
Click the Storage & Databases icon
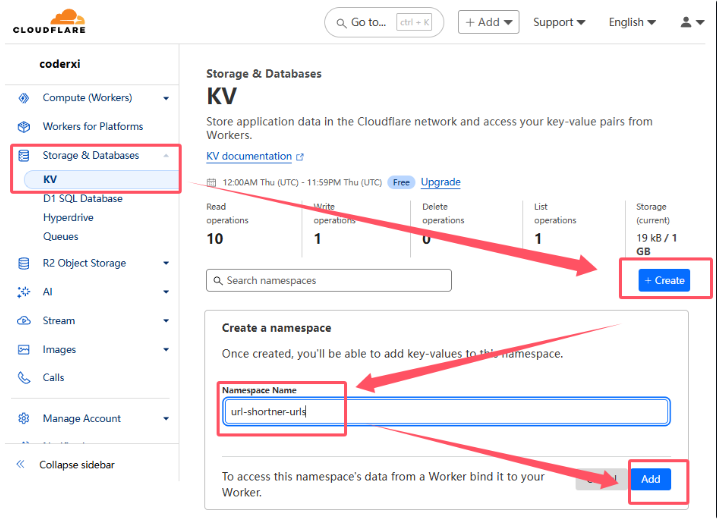pyautogui.click(x=23, y=156)
